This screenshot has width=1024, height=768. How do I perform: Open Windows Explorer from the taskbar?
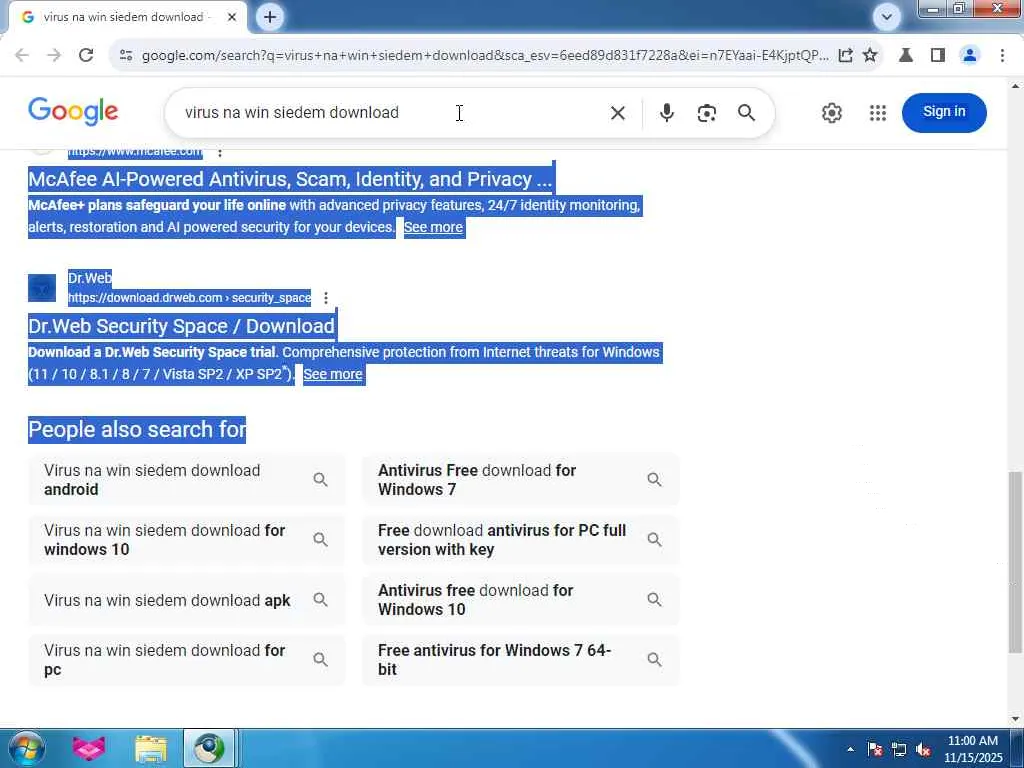coord(151,748)
